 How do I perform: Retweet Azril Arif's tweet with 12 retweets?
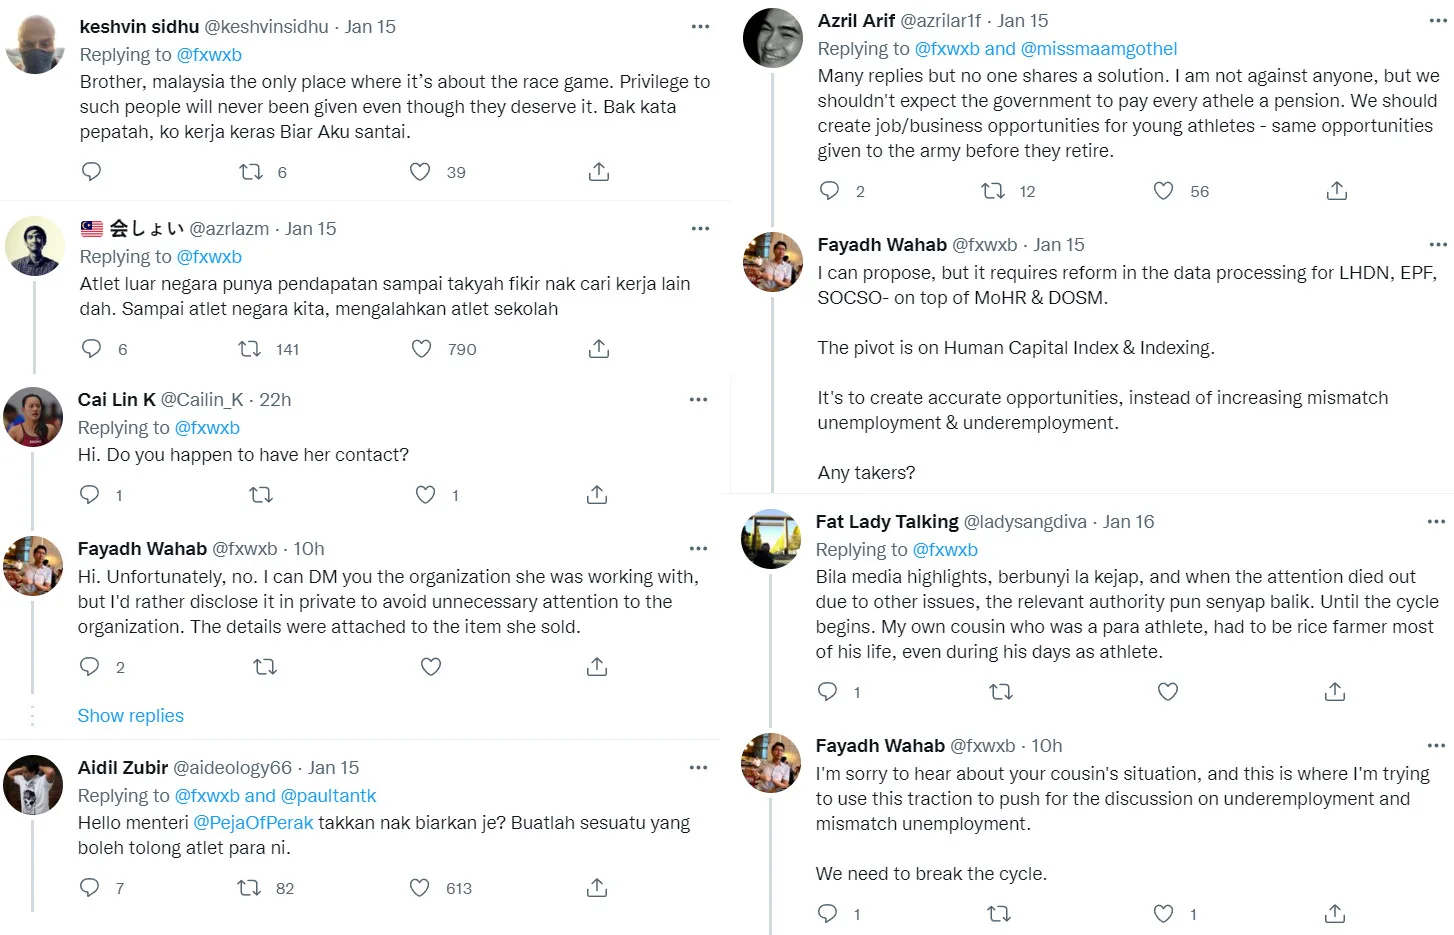[x=993, y=191]
